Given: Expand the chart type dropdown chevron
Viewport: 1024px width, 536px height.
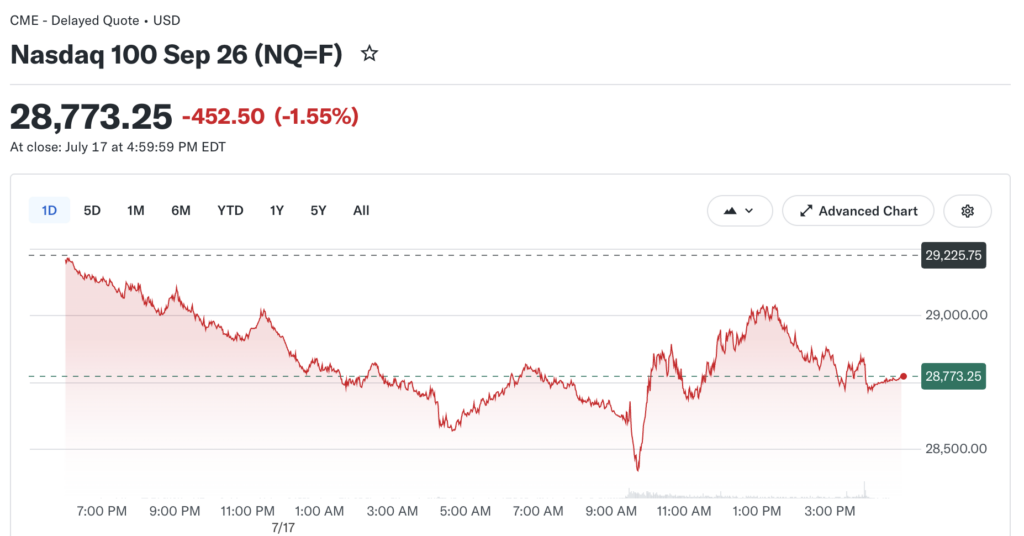Looking at the screenshot, I should tap(749, 211).
